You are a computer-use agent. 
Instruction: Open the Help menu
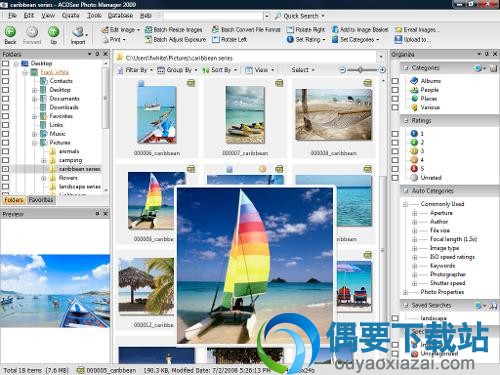(x=146, y=15)
